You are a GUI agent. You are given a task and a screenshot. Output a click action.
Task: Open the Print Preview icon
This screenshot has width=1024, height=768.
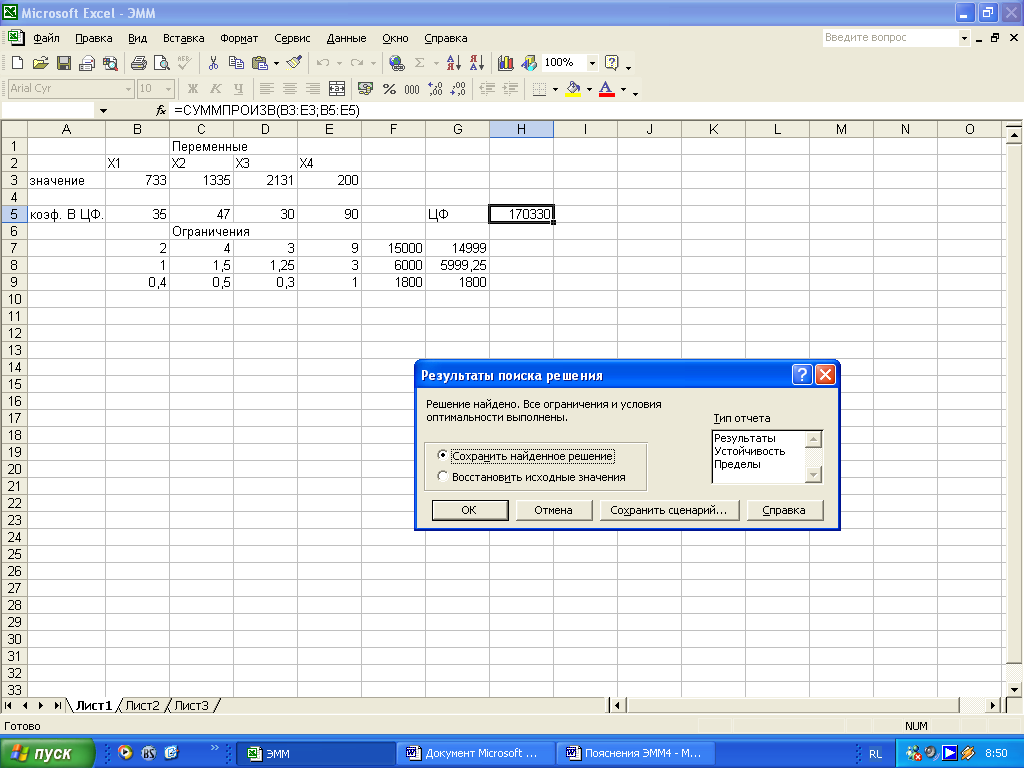click(161, 63)
